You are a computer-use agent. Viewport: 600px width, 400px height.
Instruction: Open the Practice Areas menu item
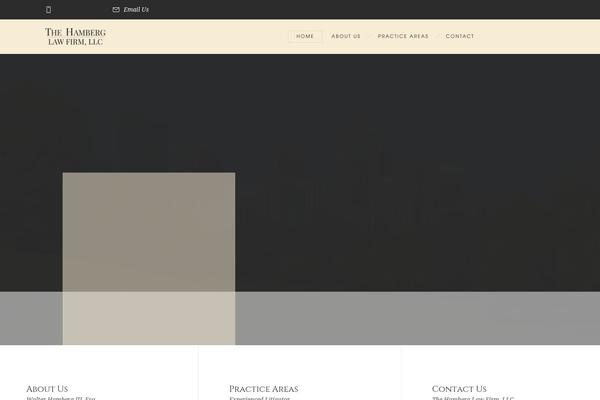pos(403,36)
